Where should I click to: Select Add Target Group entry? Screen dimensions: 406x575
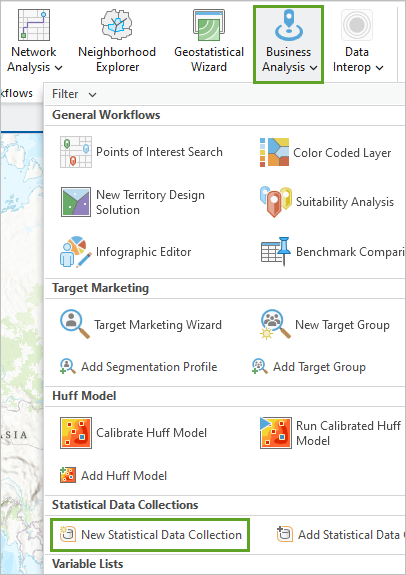pos(308,367)
